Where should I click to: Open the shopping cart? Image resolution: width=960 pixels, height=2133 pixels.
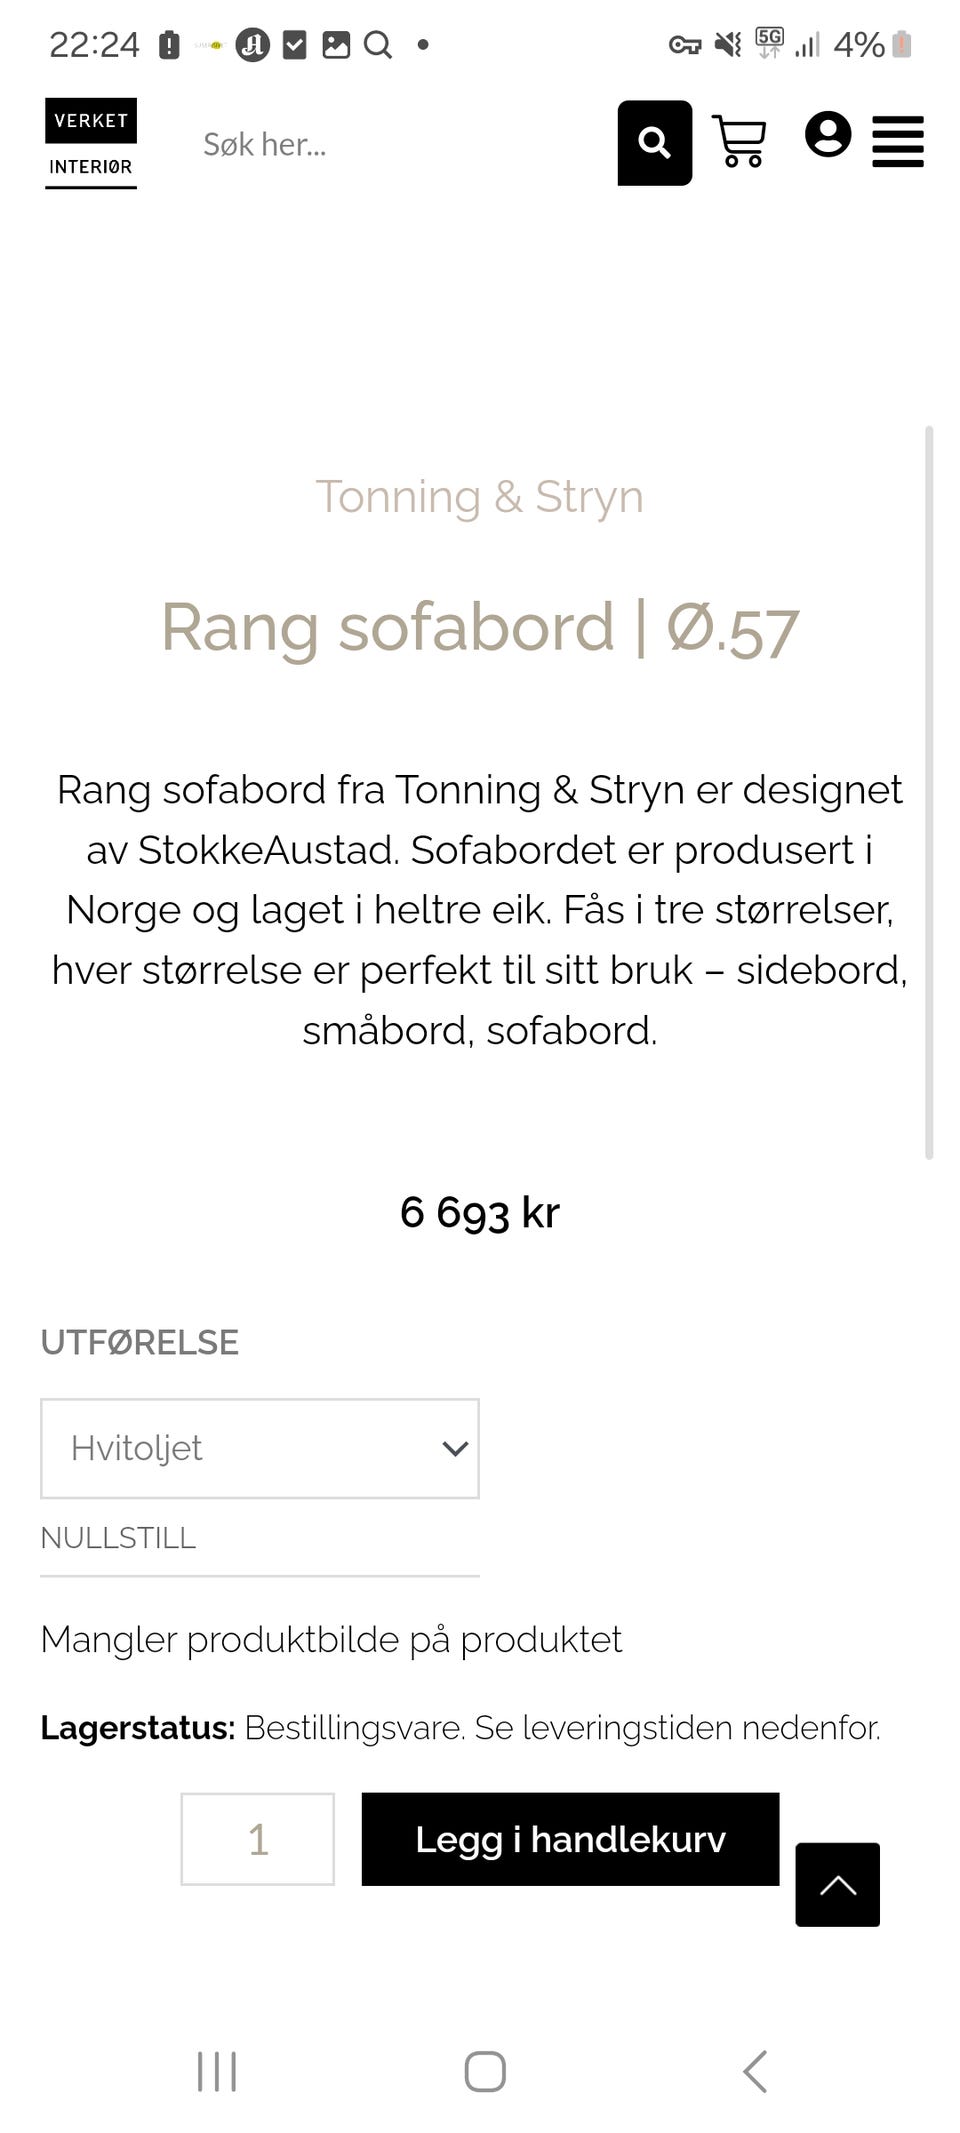[739, 141]
